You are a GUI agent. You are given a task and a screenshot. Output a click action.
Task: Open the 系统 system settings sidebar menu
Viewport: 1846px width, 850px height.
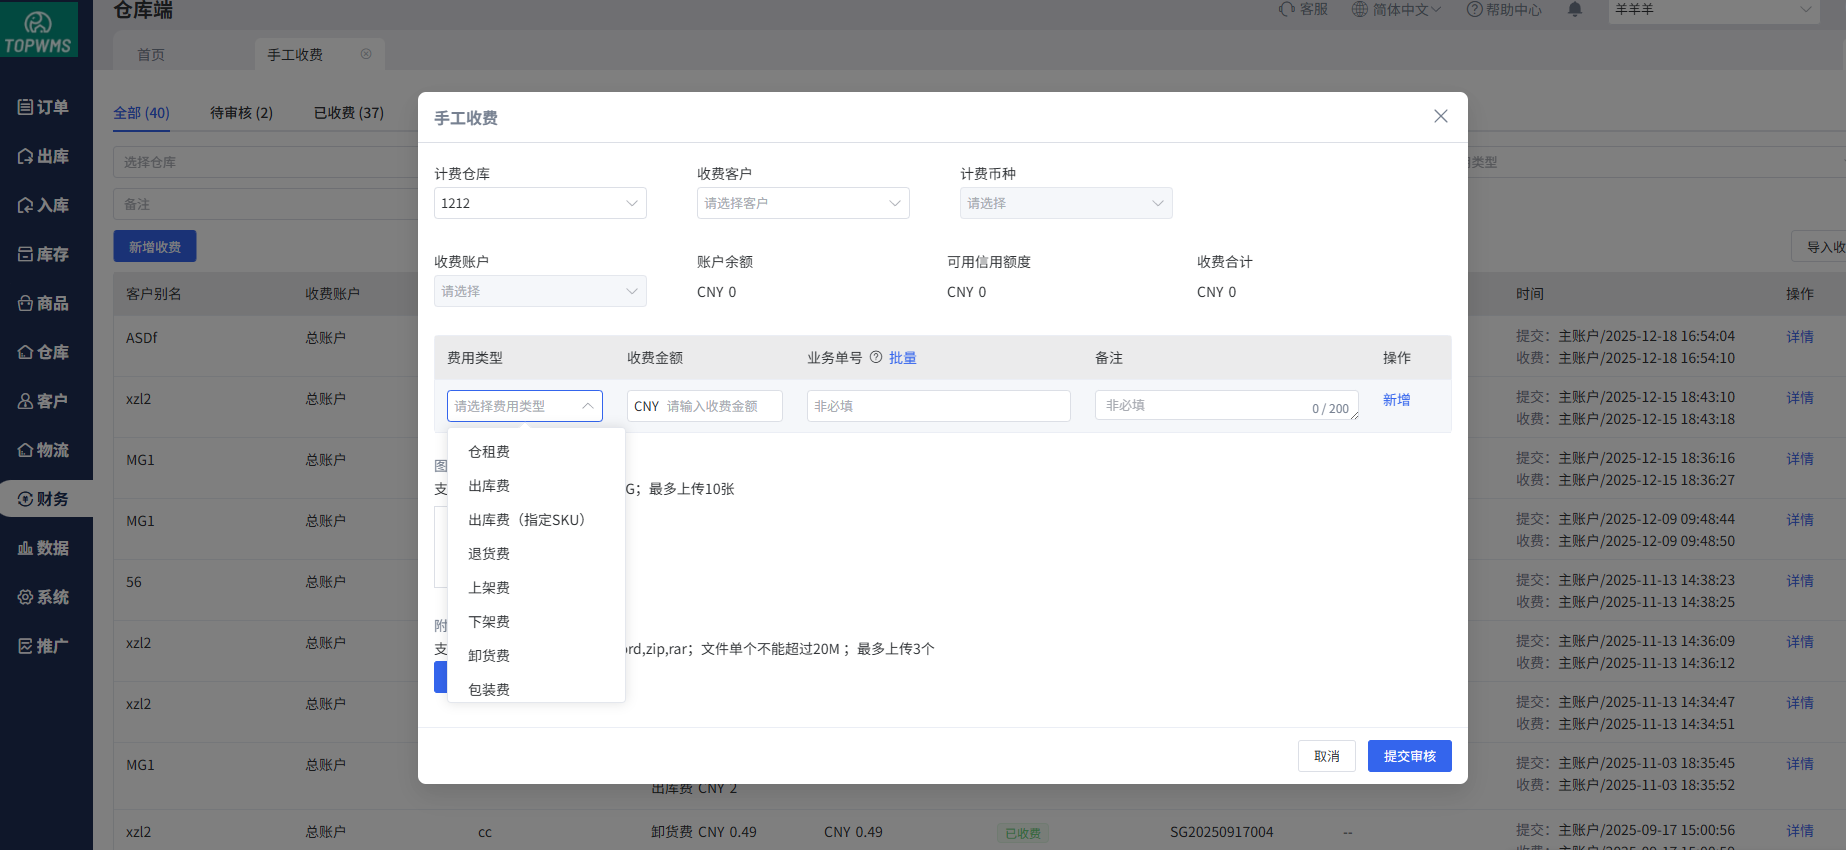point(44,597)
